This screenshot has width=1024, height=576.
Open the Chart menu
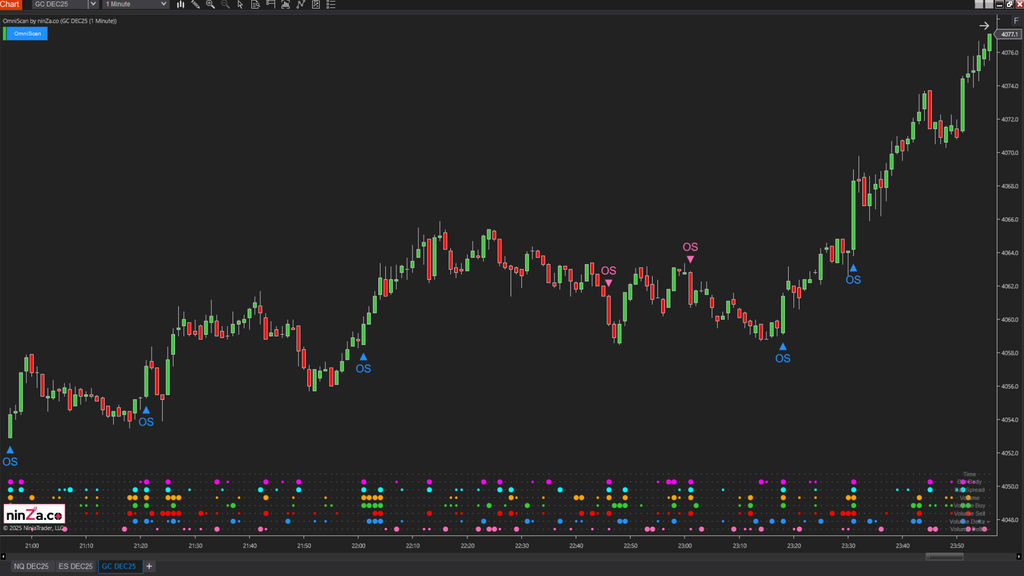pyautogui.click(x=12, y=4)
